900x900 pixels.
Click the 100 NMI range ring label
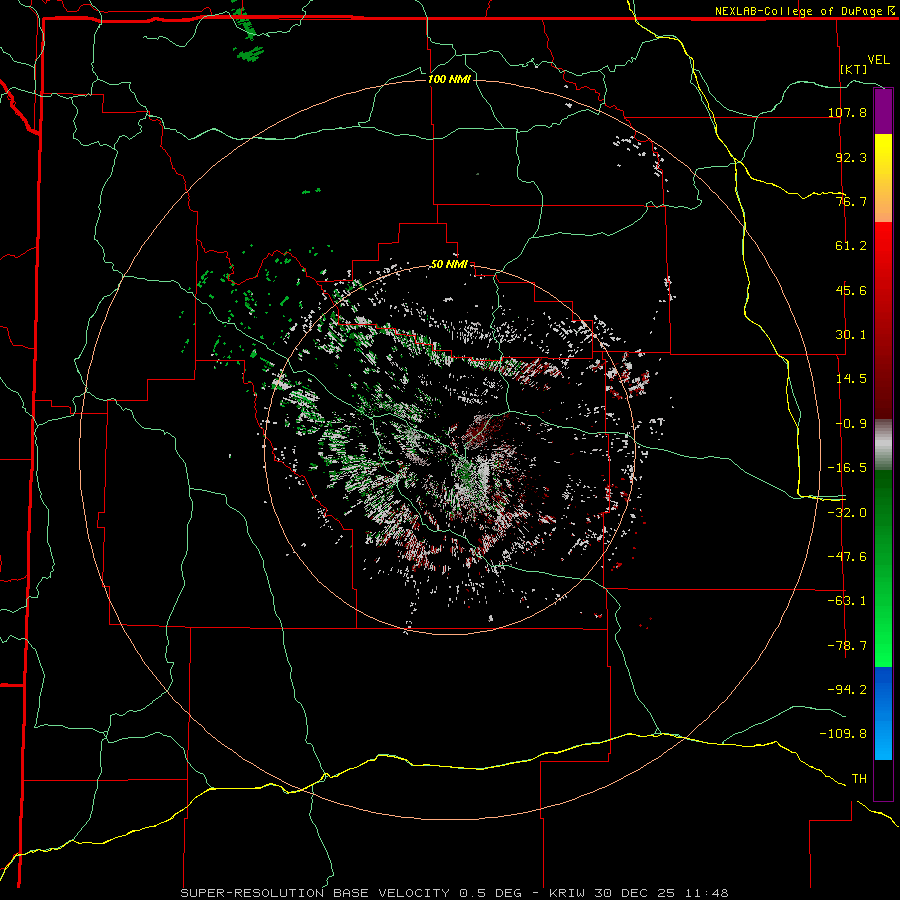point(449,79)
